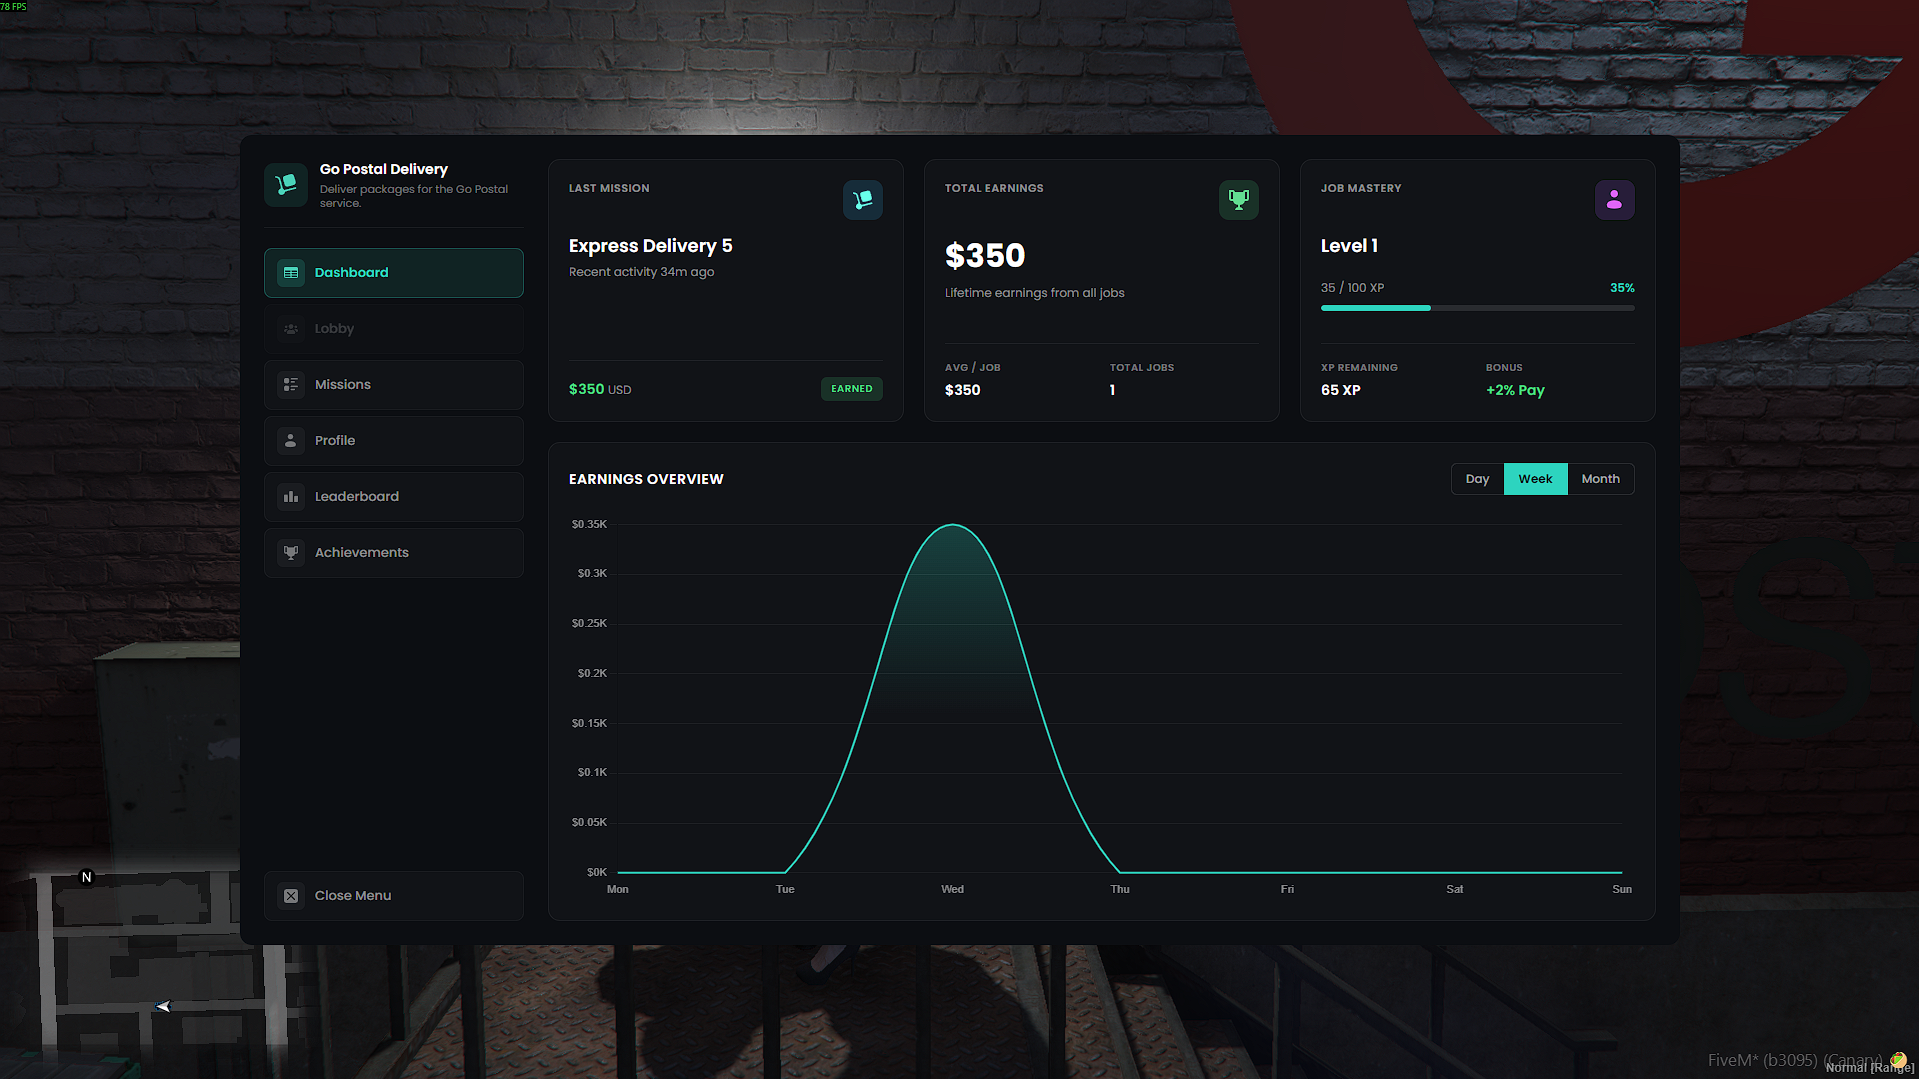Open the Missions menu item
This screenshot has height=1079, width=1919.
[394, 385]
